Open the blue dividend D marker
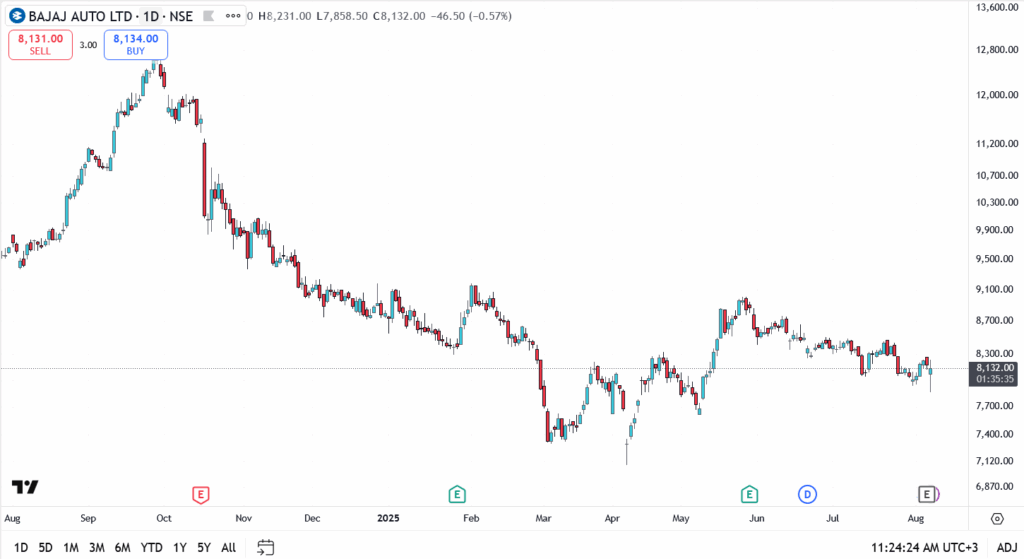 click(807, 494)
